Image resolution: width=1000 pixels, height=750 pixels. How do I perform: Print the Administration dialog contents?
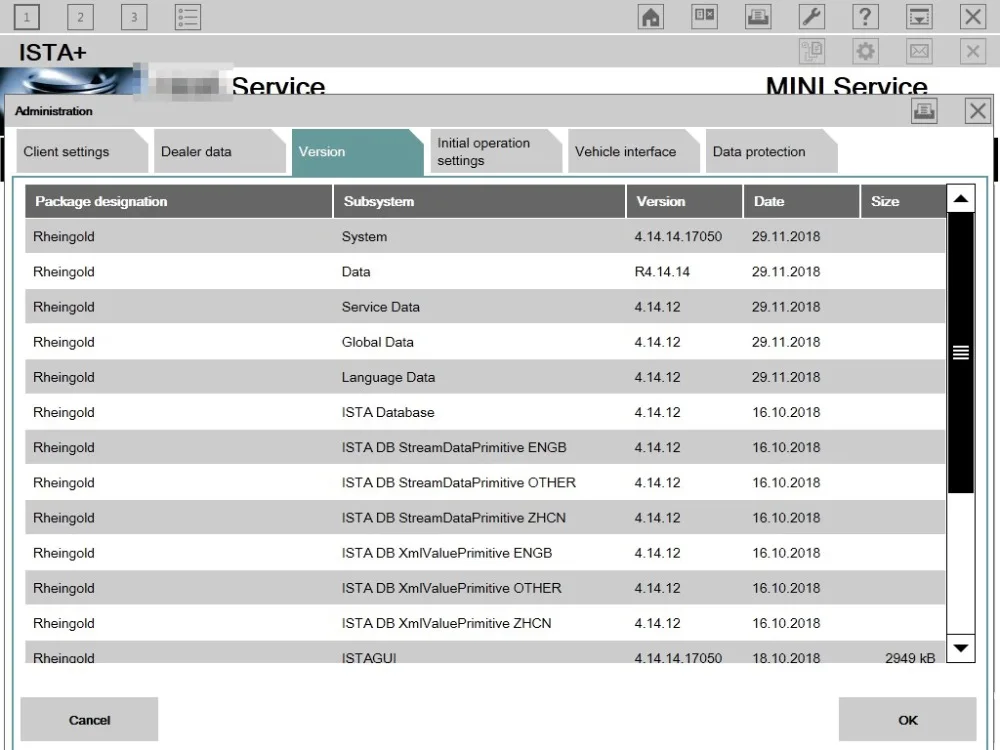click(x=924, y=111)
